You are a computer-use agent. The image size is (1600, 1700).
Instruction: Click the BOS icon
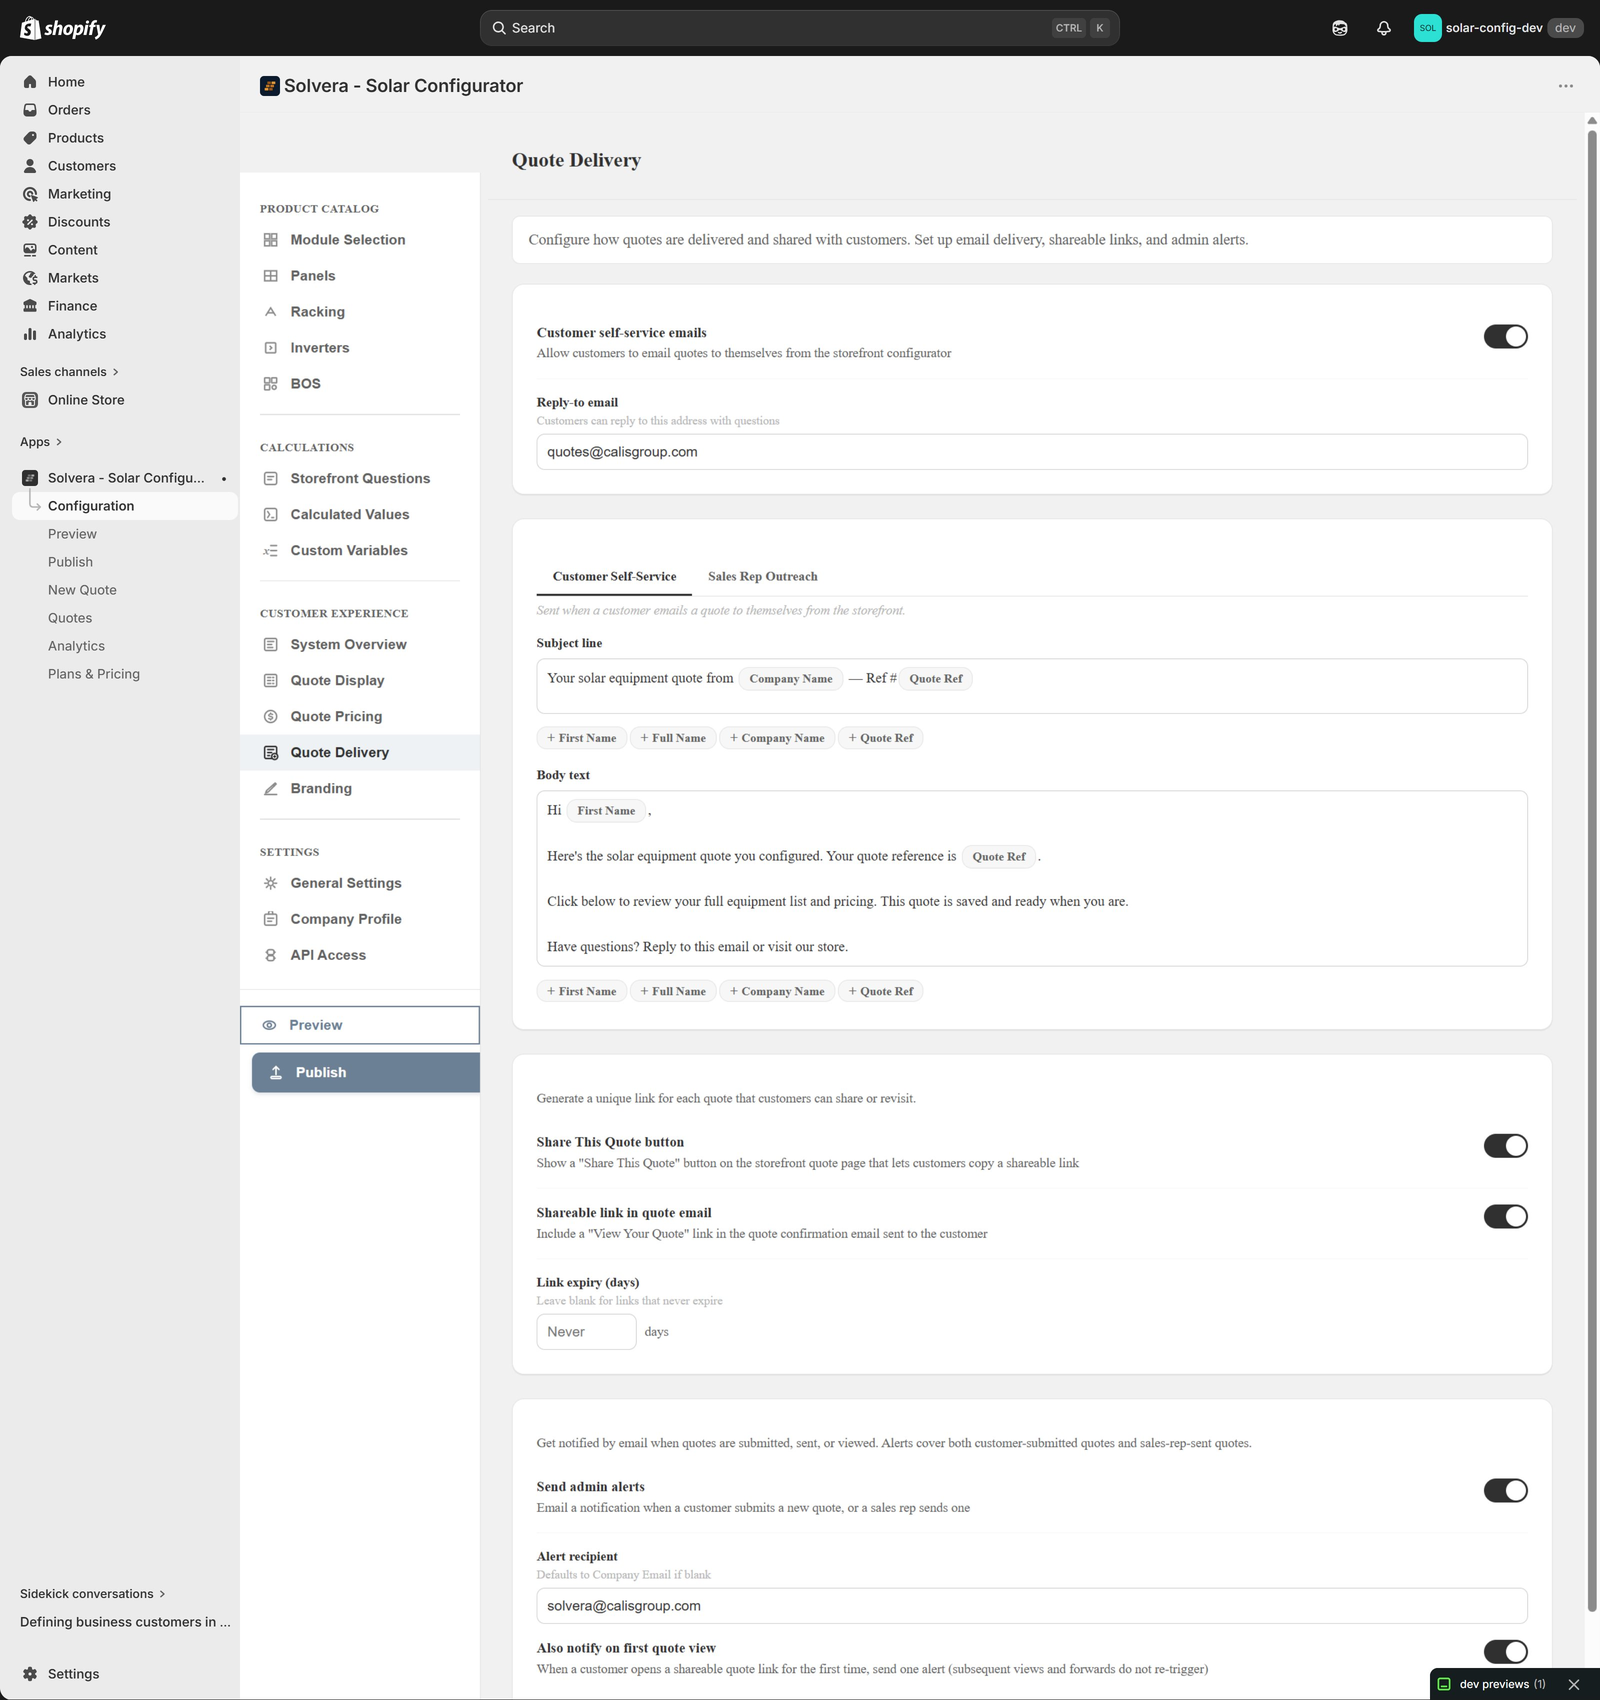(270, 384)
